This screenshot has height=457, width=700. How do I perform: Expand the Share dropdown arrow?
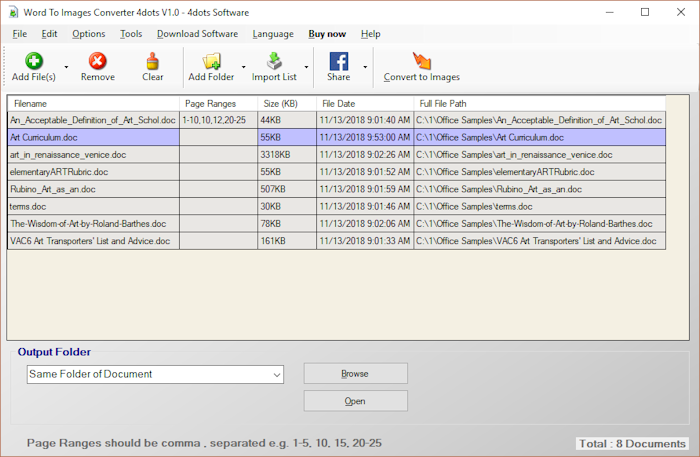[364, 68]
